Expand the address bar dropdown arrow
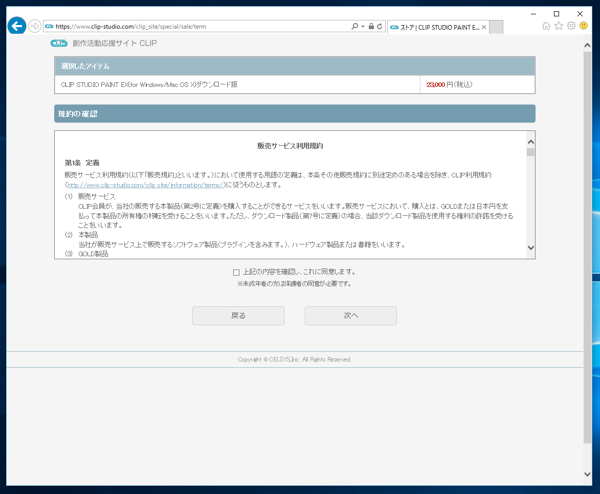Viewport: 600px width, 494px height. (363, 26)
